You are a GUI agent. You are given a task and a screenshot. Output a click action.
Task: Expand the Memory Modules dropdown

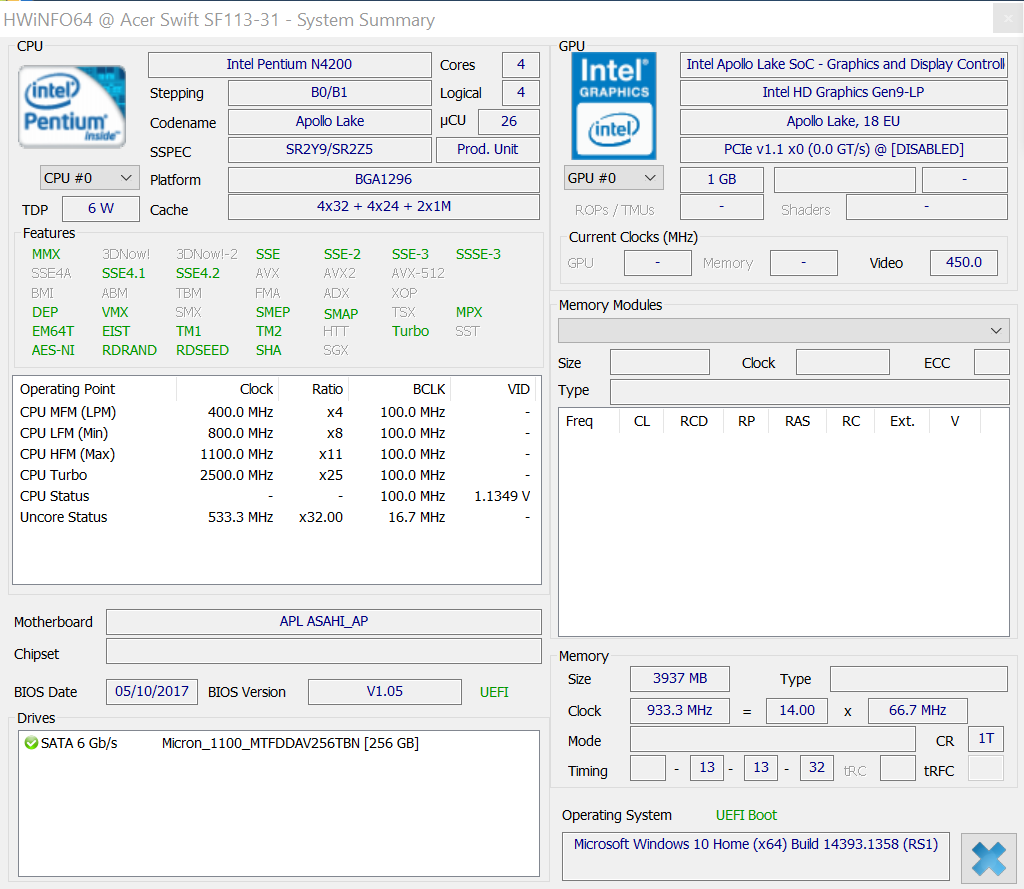click(x=784, y=331)
